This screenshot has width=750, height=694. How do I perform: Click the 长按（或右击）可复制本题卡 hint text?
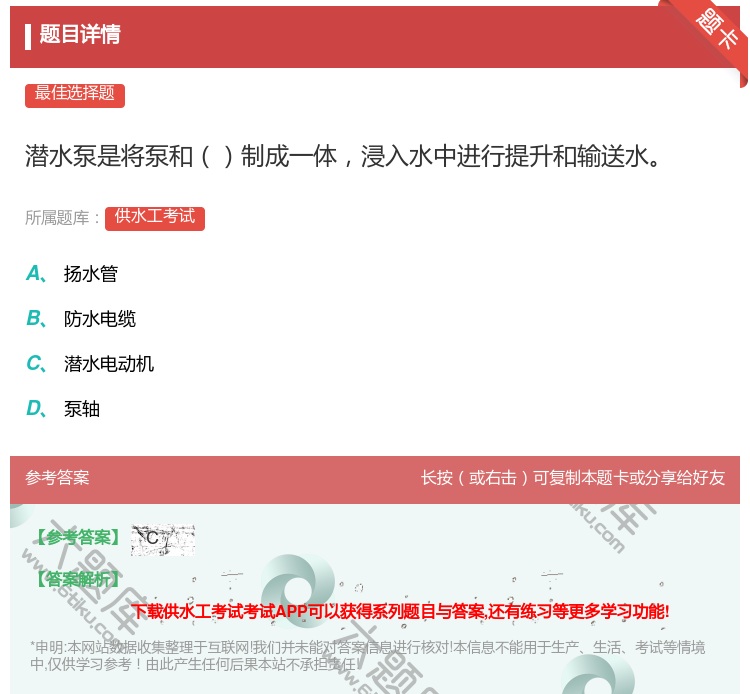(573, 478)
